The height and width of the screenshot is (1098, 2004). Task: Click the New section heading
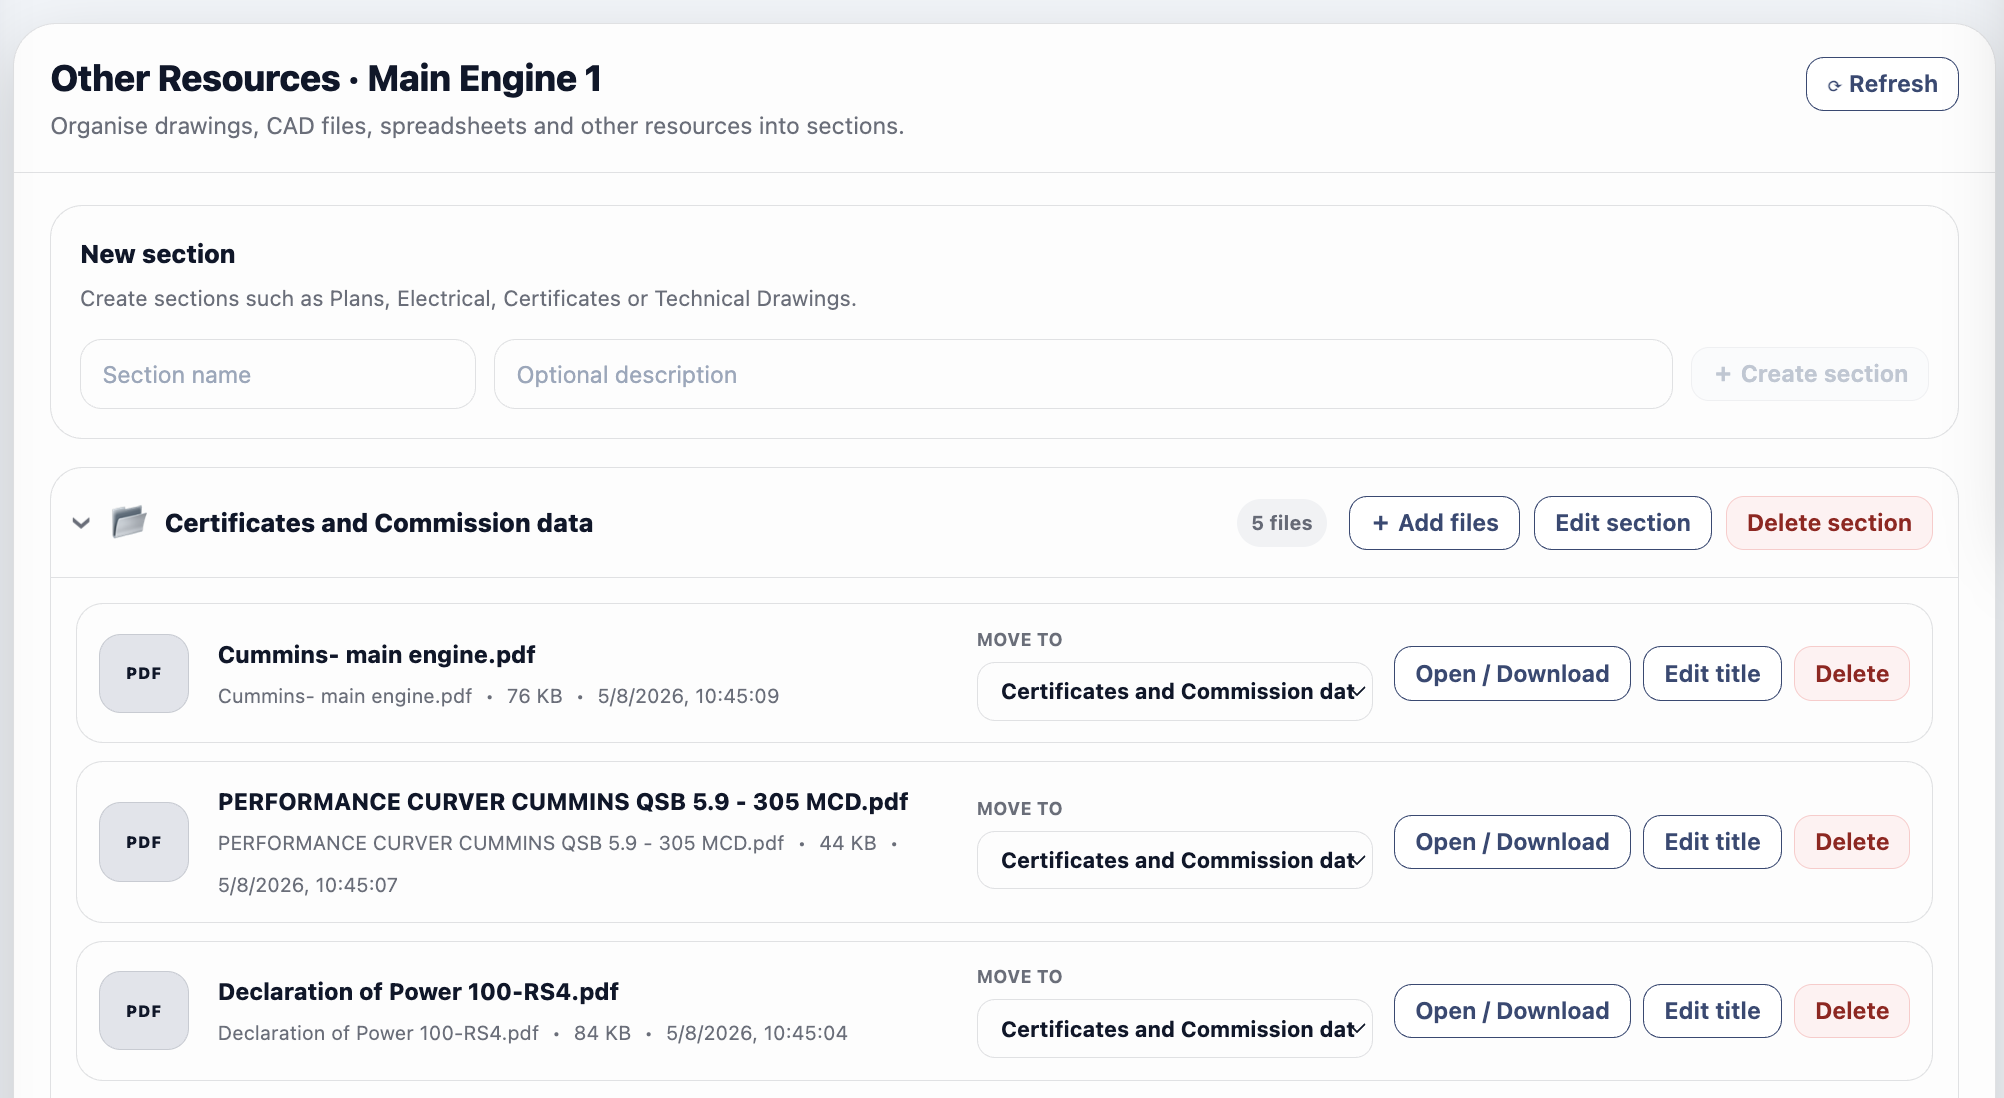click(158, 254)
